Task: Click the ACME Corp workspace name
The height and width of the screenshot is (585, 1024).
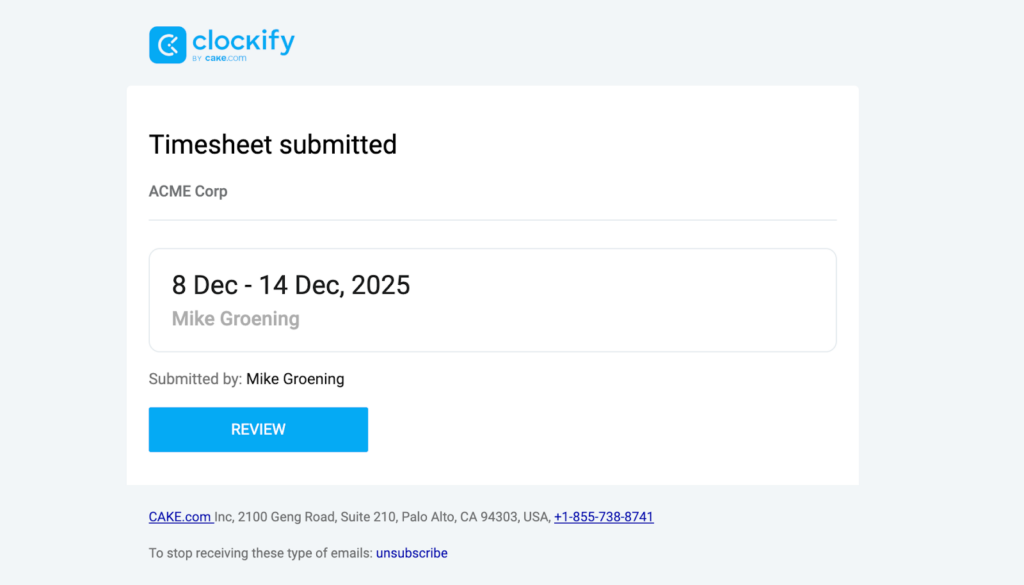Action: click(x=188, y=191)
